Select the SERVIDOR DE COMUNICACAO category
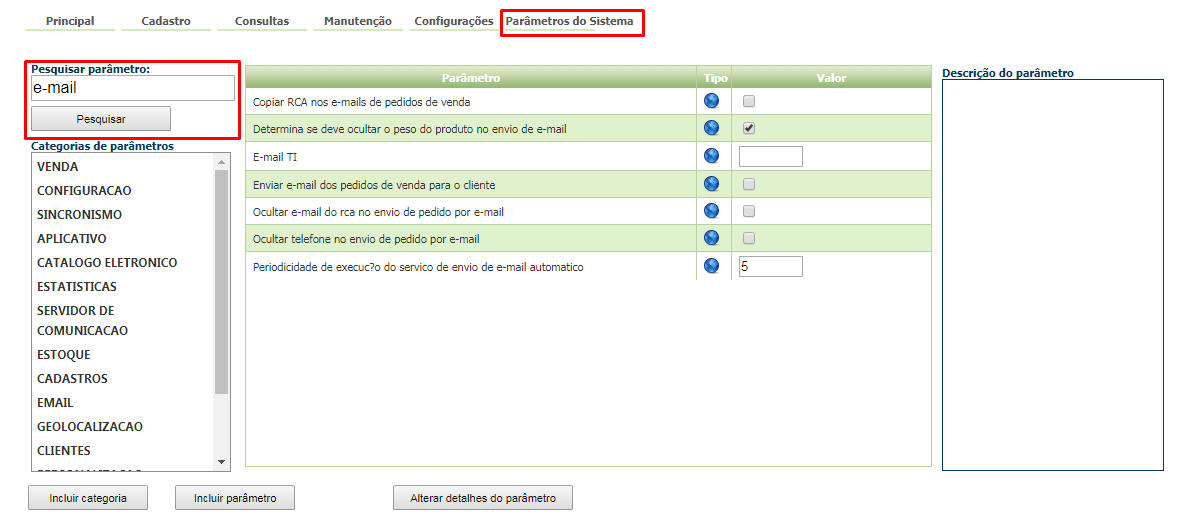This screenshot has width=1199, height=520. (83, 321)
